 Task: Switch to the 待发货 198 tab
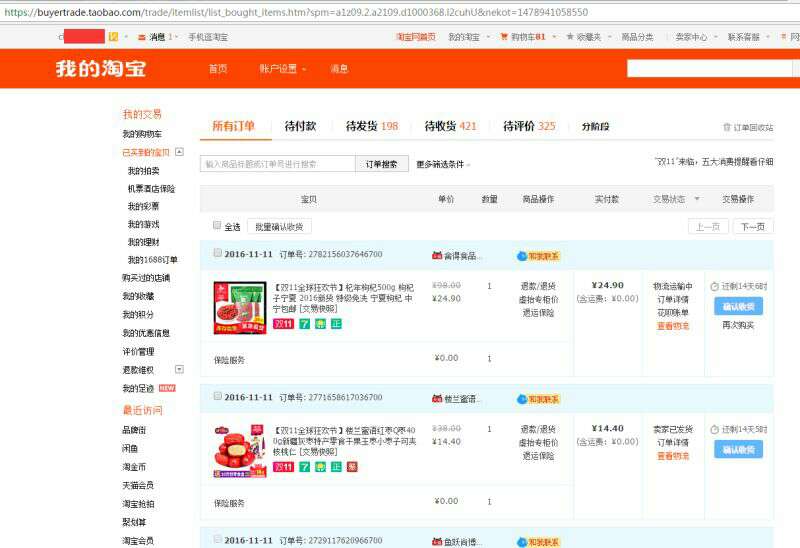pos(372,126)
